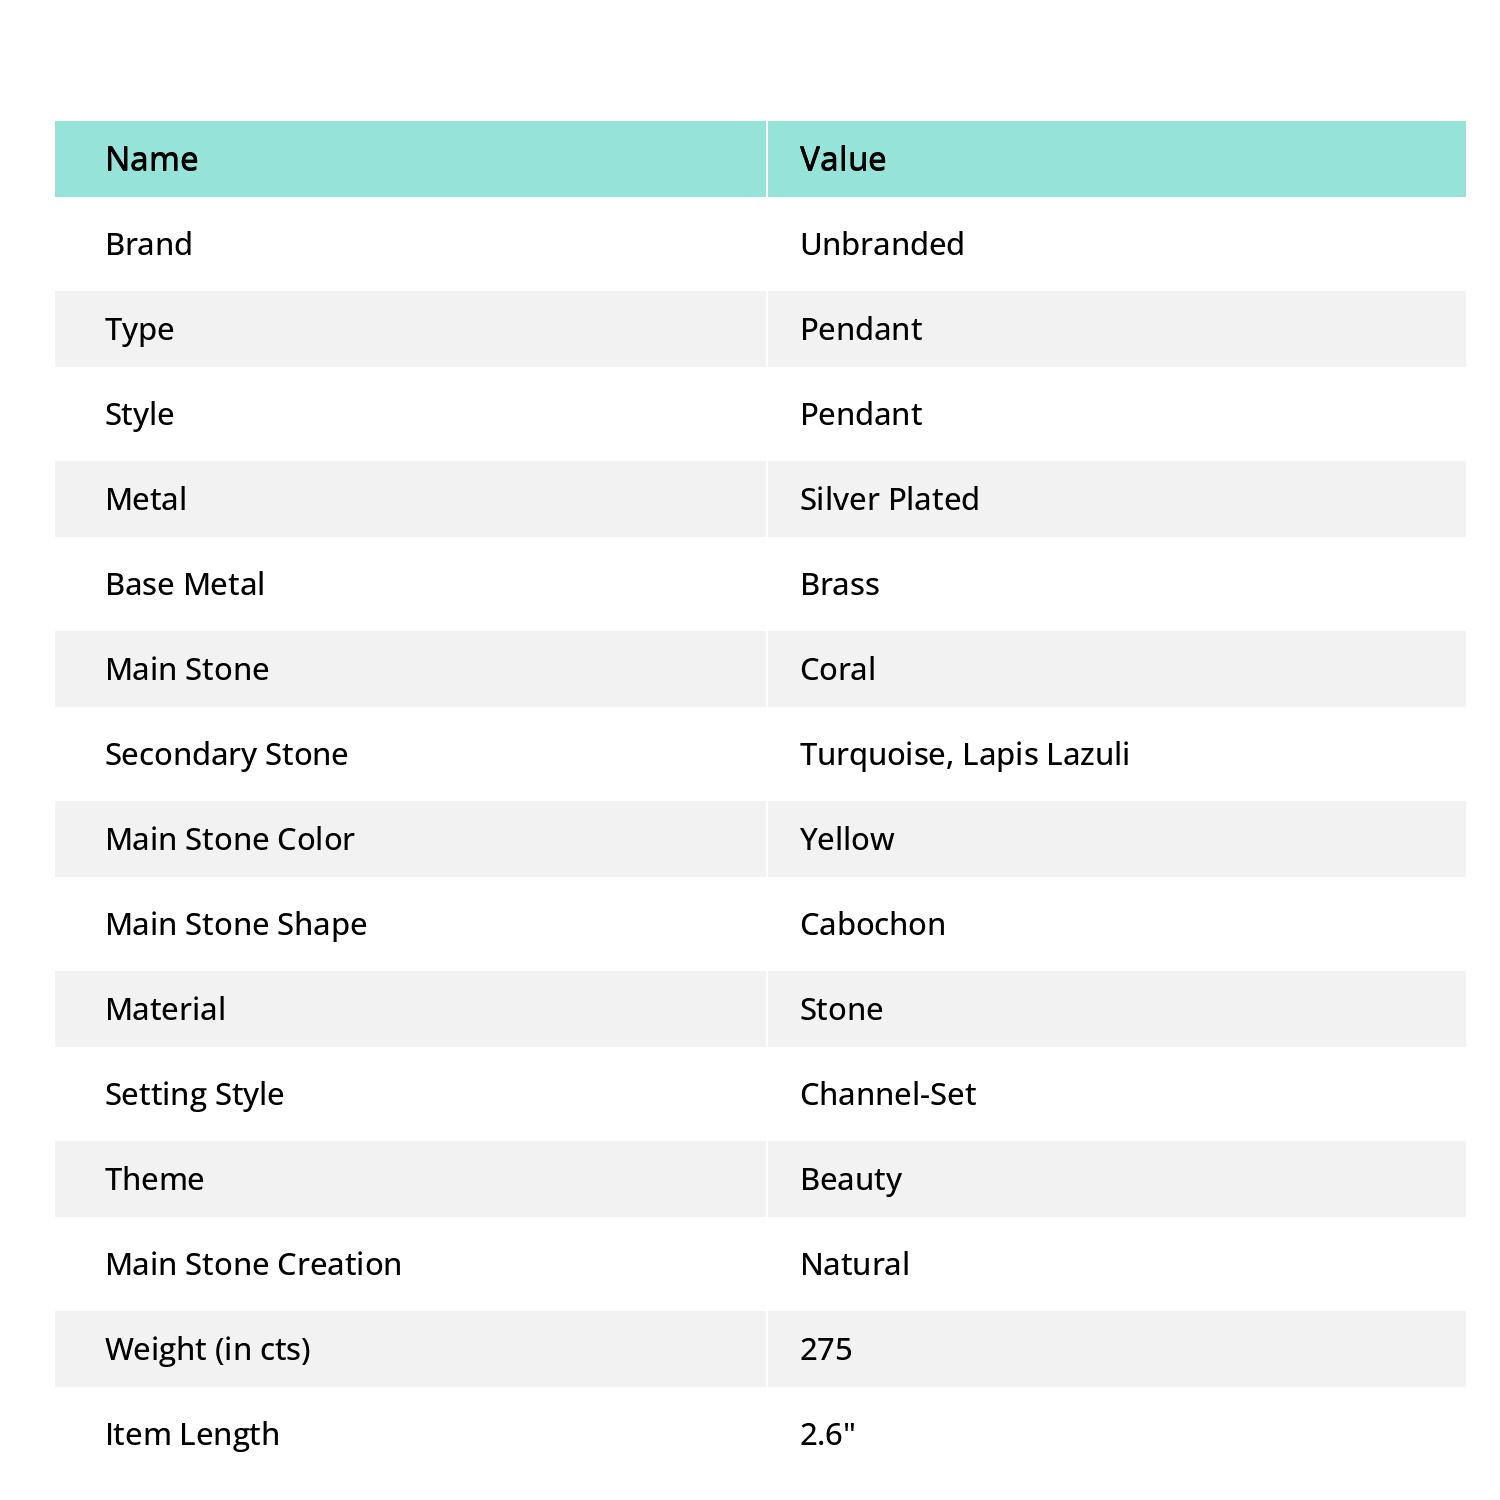Viewport: 1500px width, 1500px height.
Task: Click the Name column header
Action: pyautogui.click(x=152, y=159)
